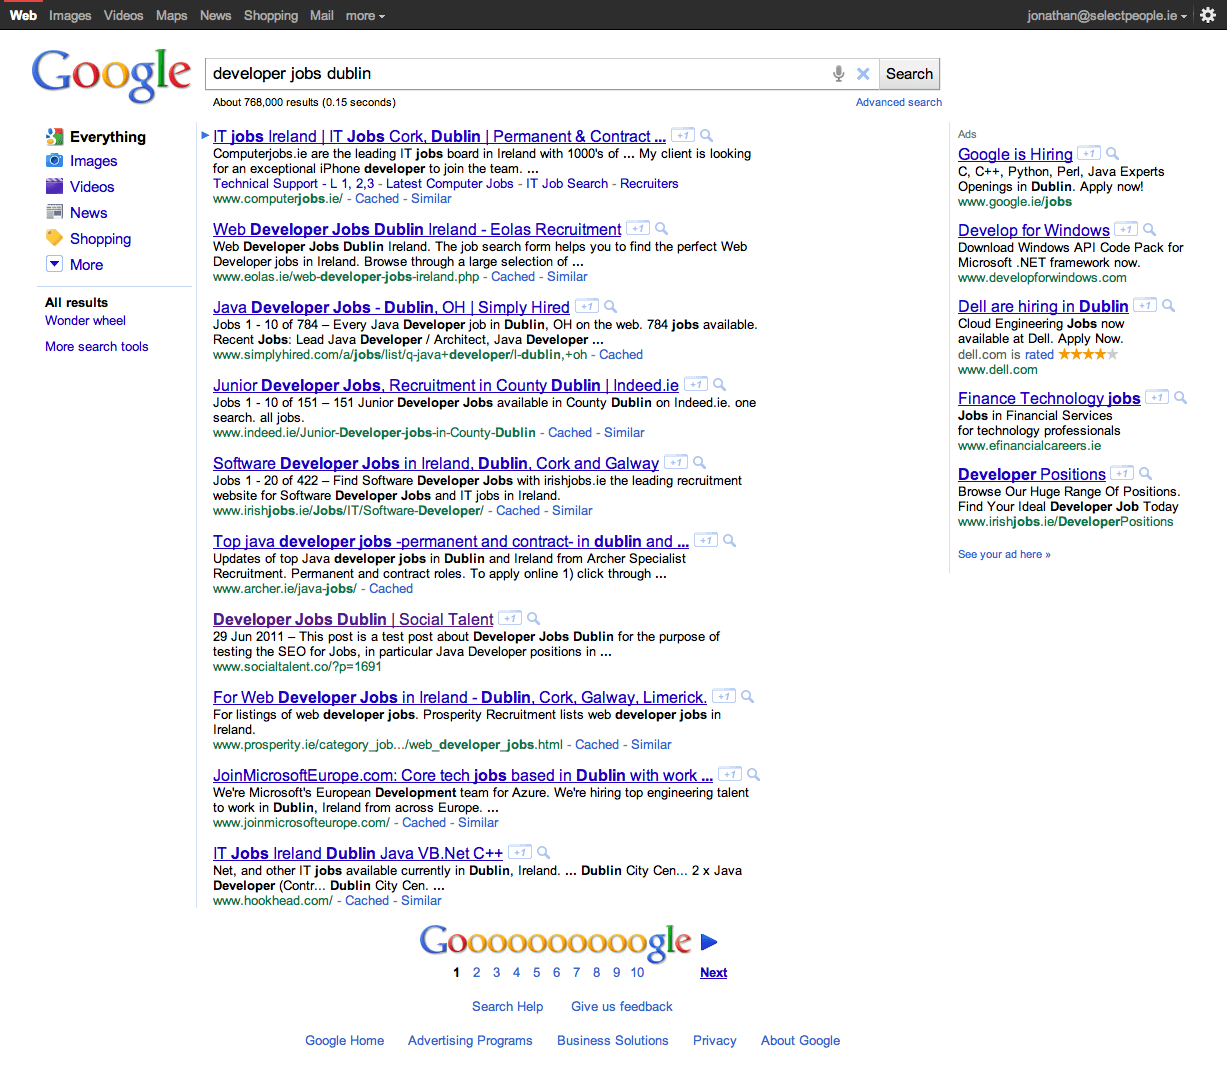Viewport: 1227px width, 1067px height.
Task: Click the voice search microphone icon
Action: point(838,73)
